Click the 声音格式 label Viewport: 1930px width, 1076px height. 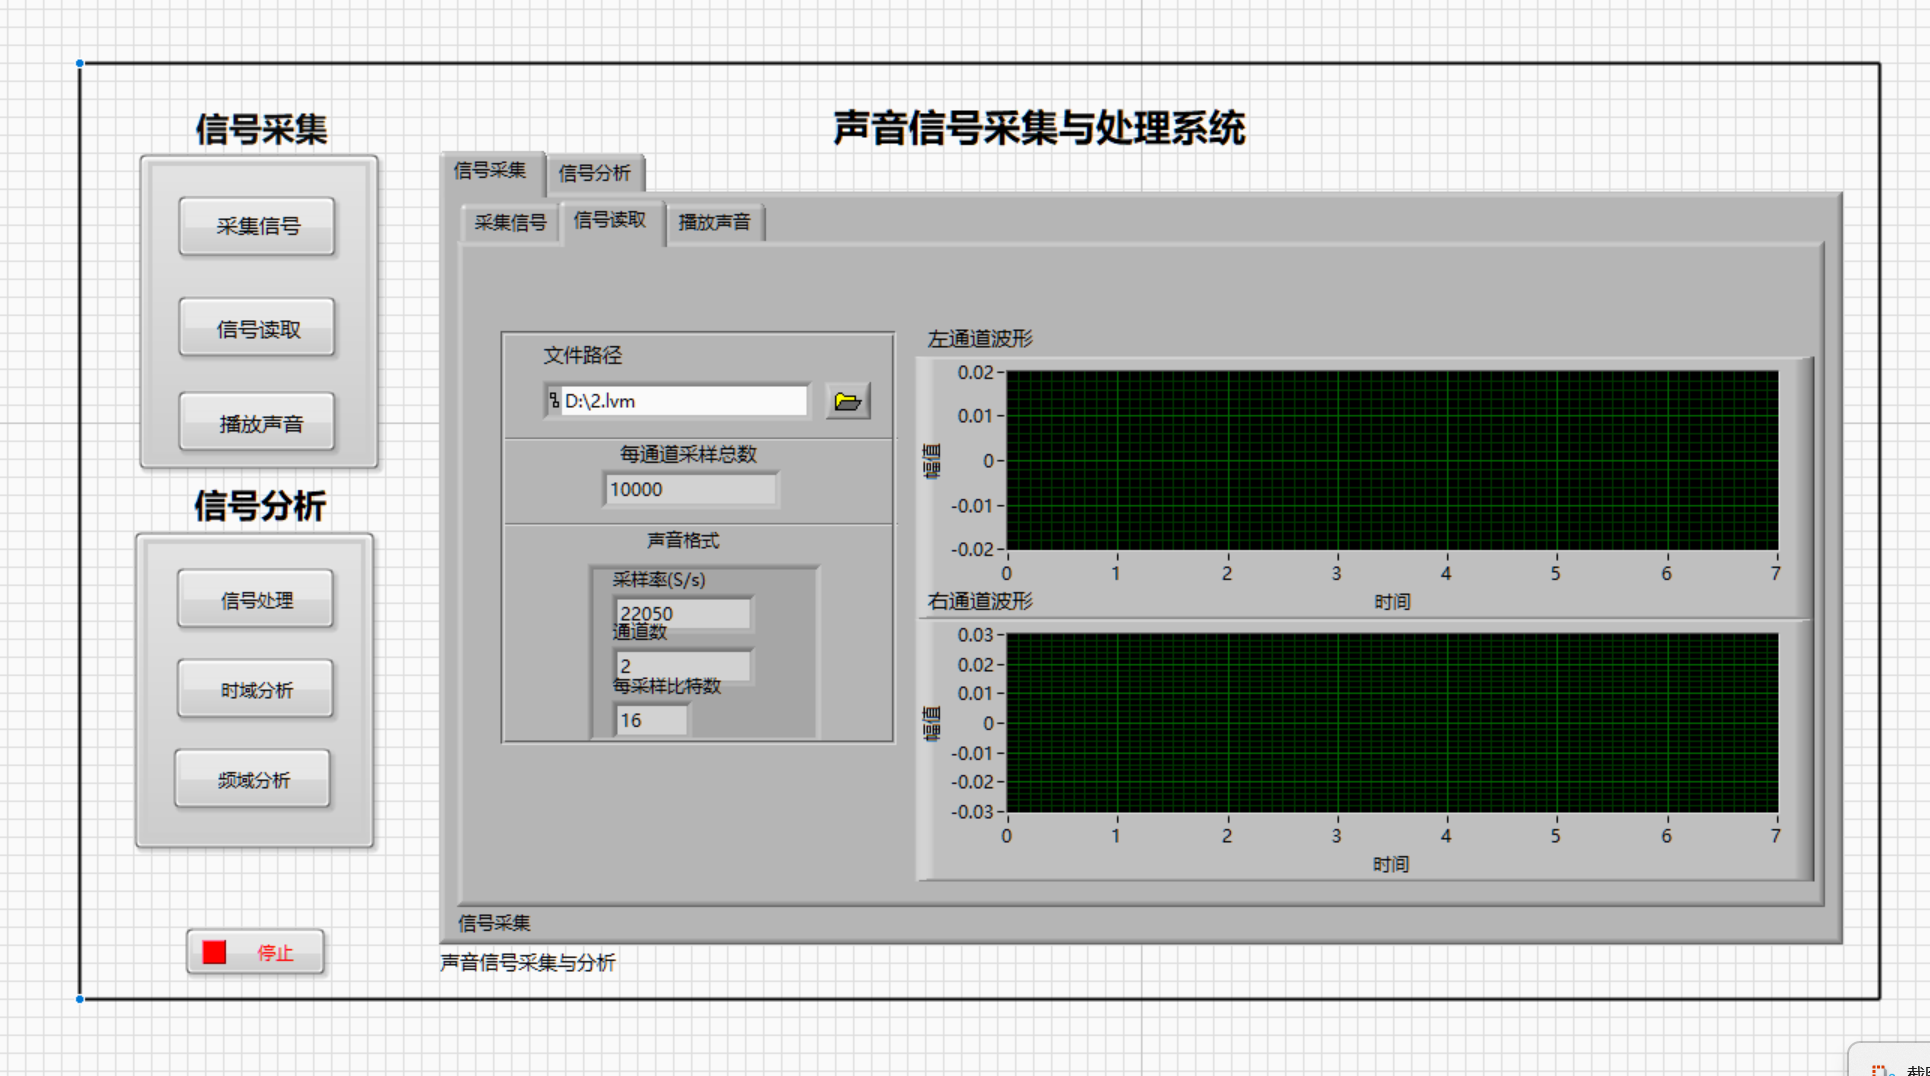(x=683, y=540)
